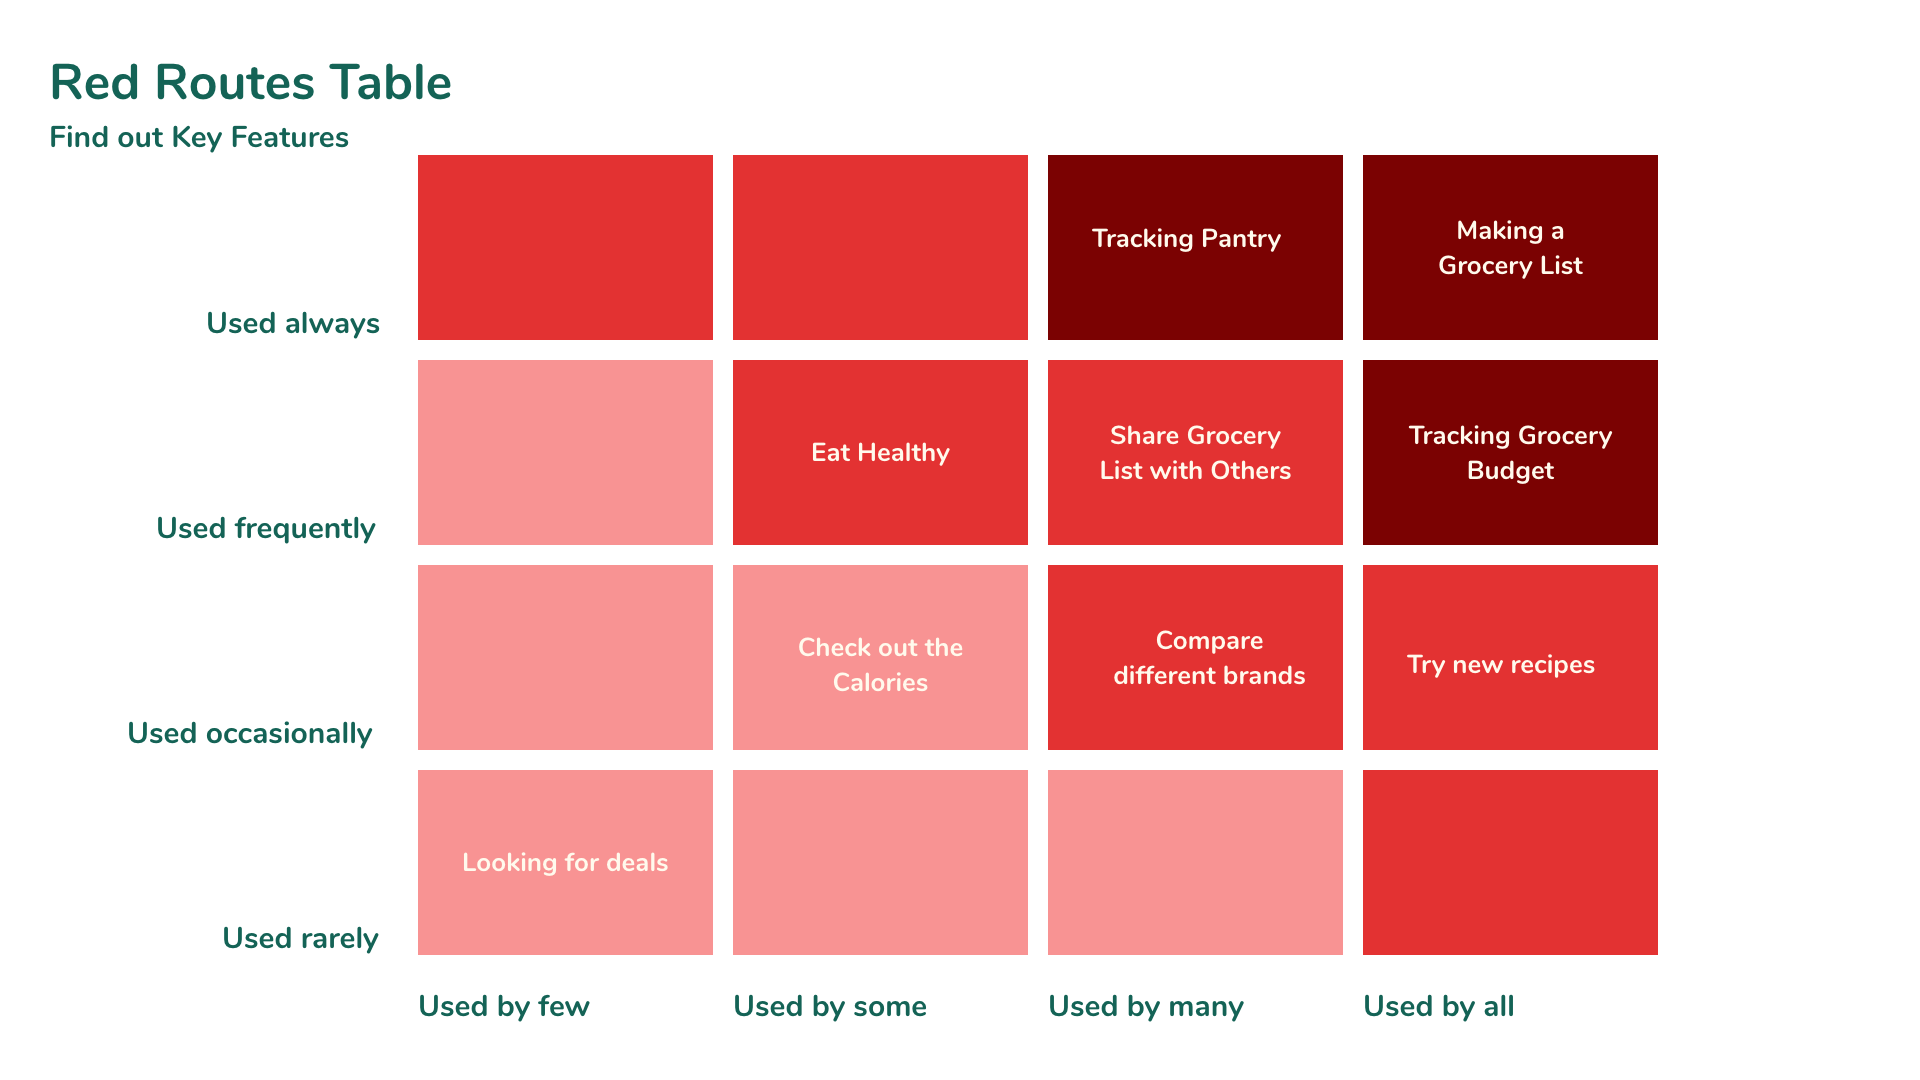Select the Used by some column label
Image resolution: width=1920 pixels, height=1080 pixels.
(x=830, y=1006)
